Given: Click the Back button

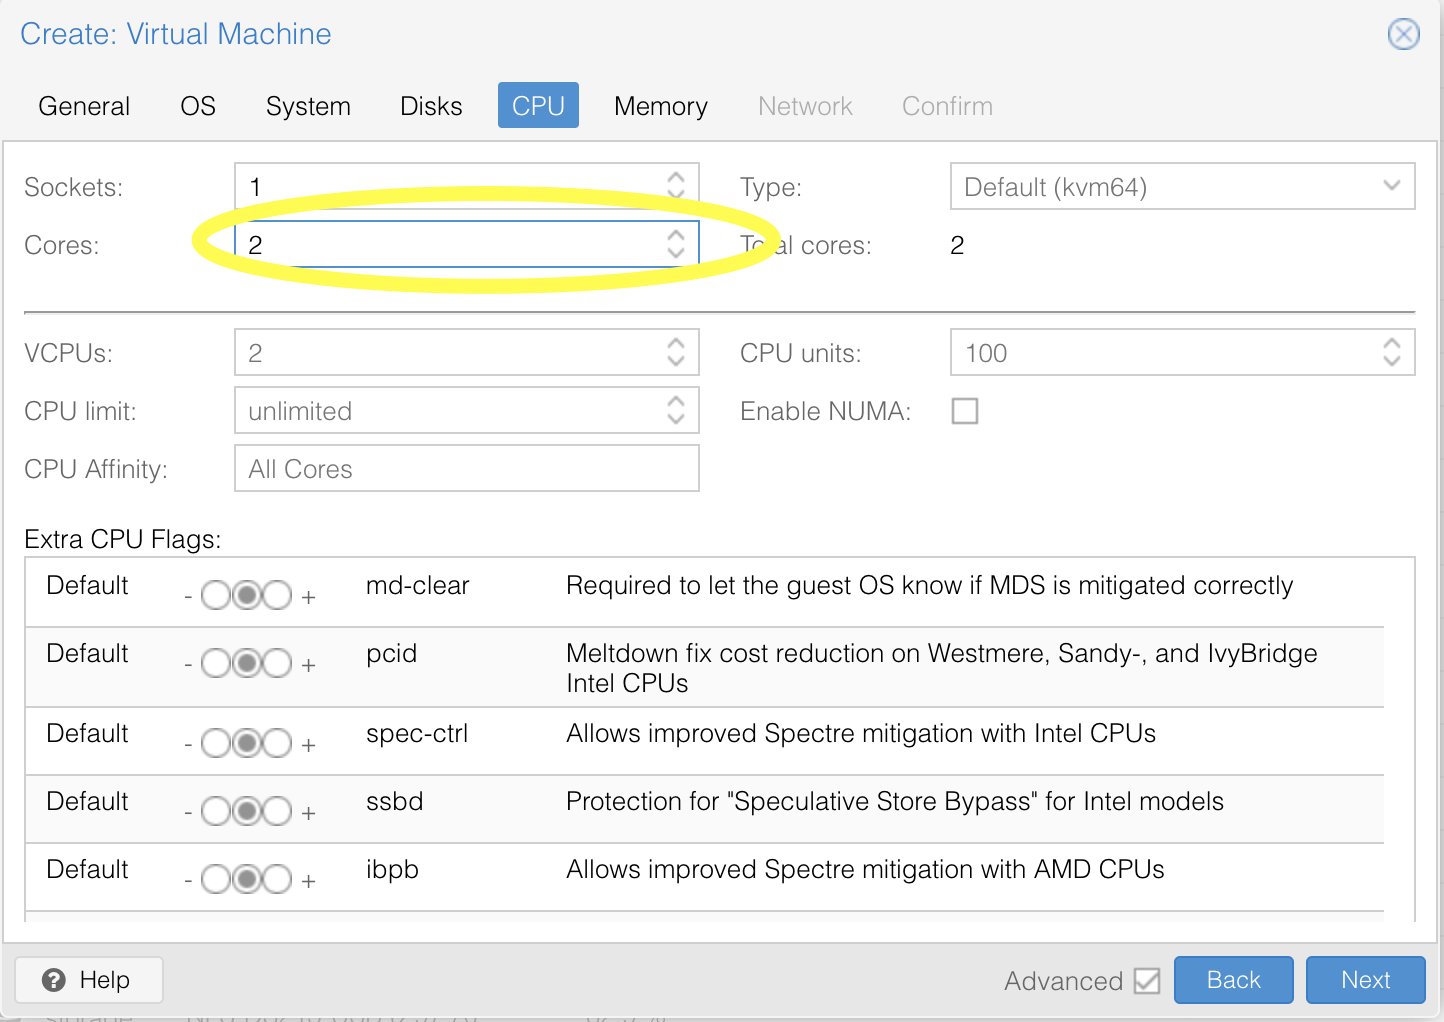Looking at the screenshot, I should tap(1234, 980).
